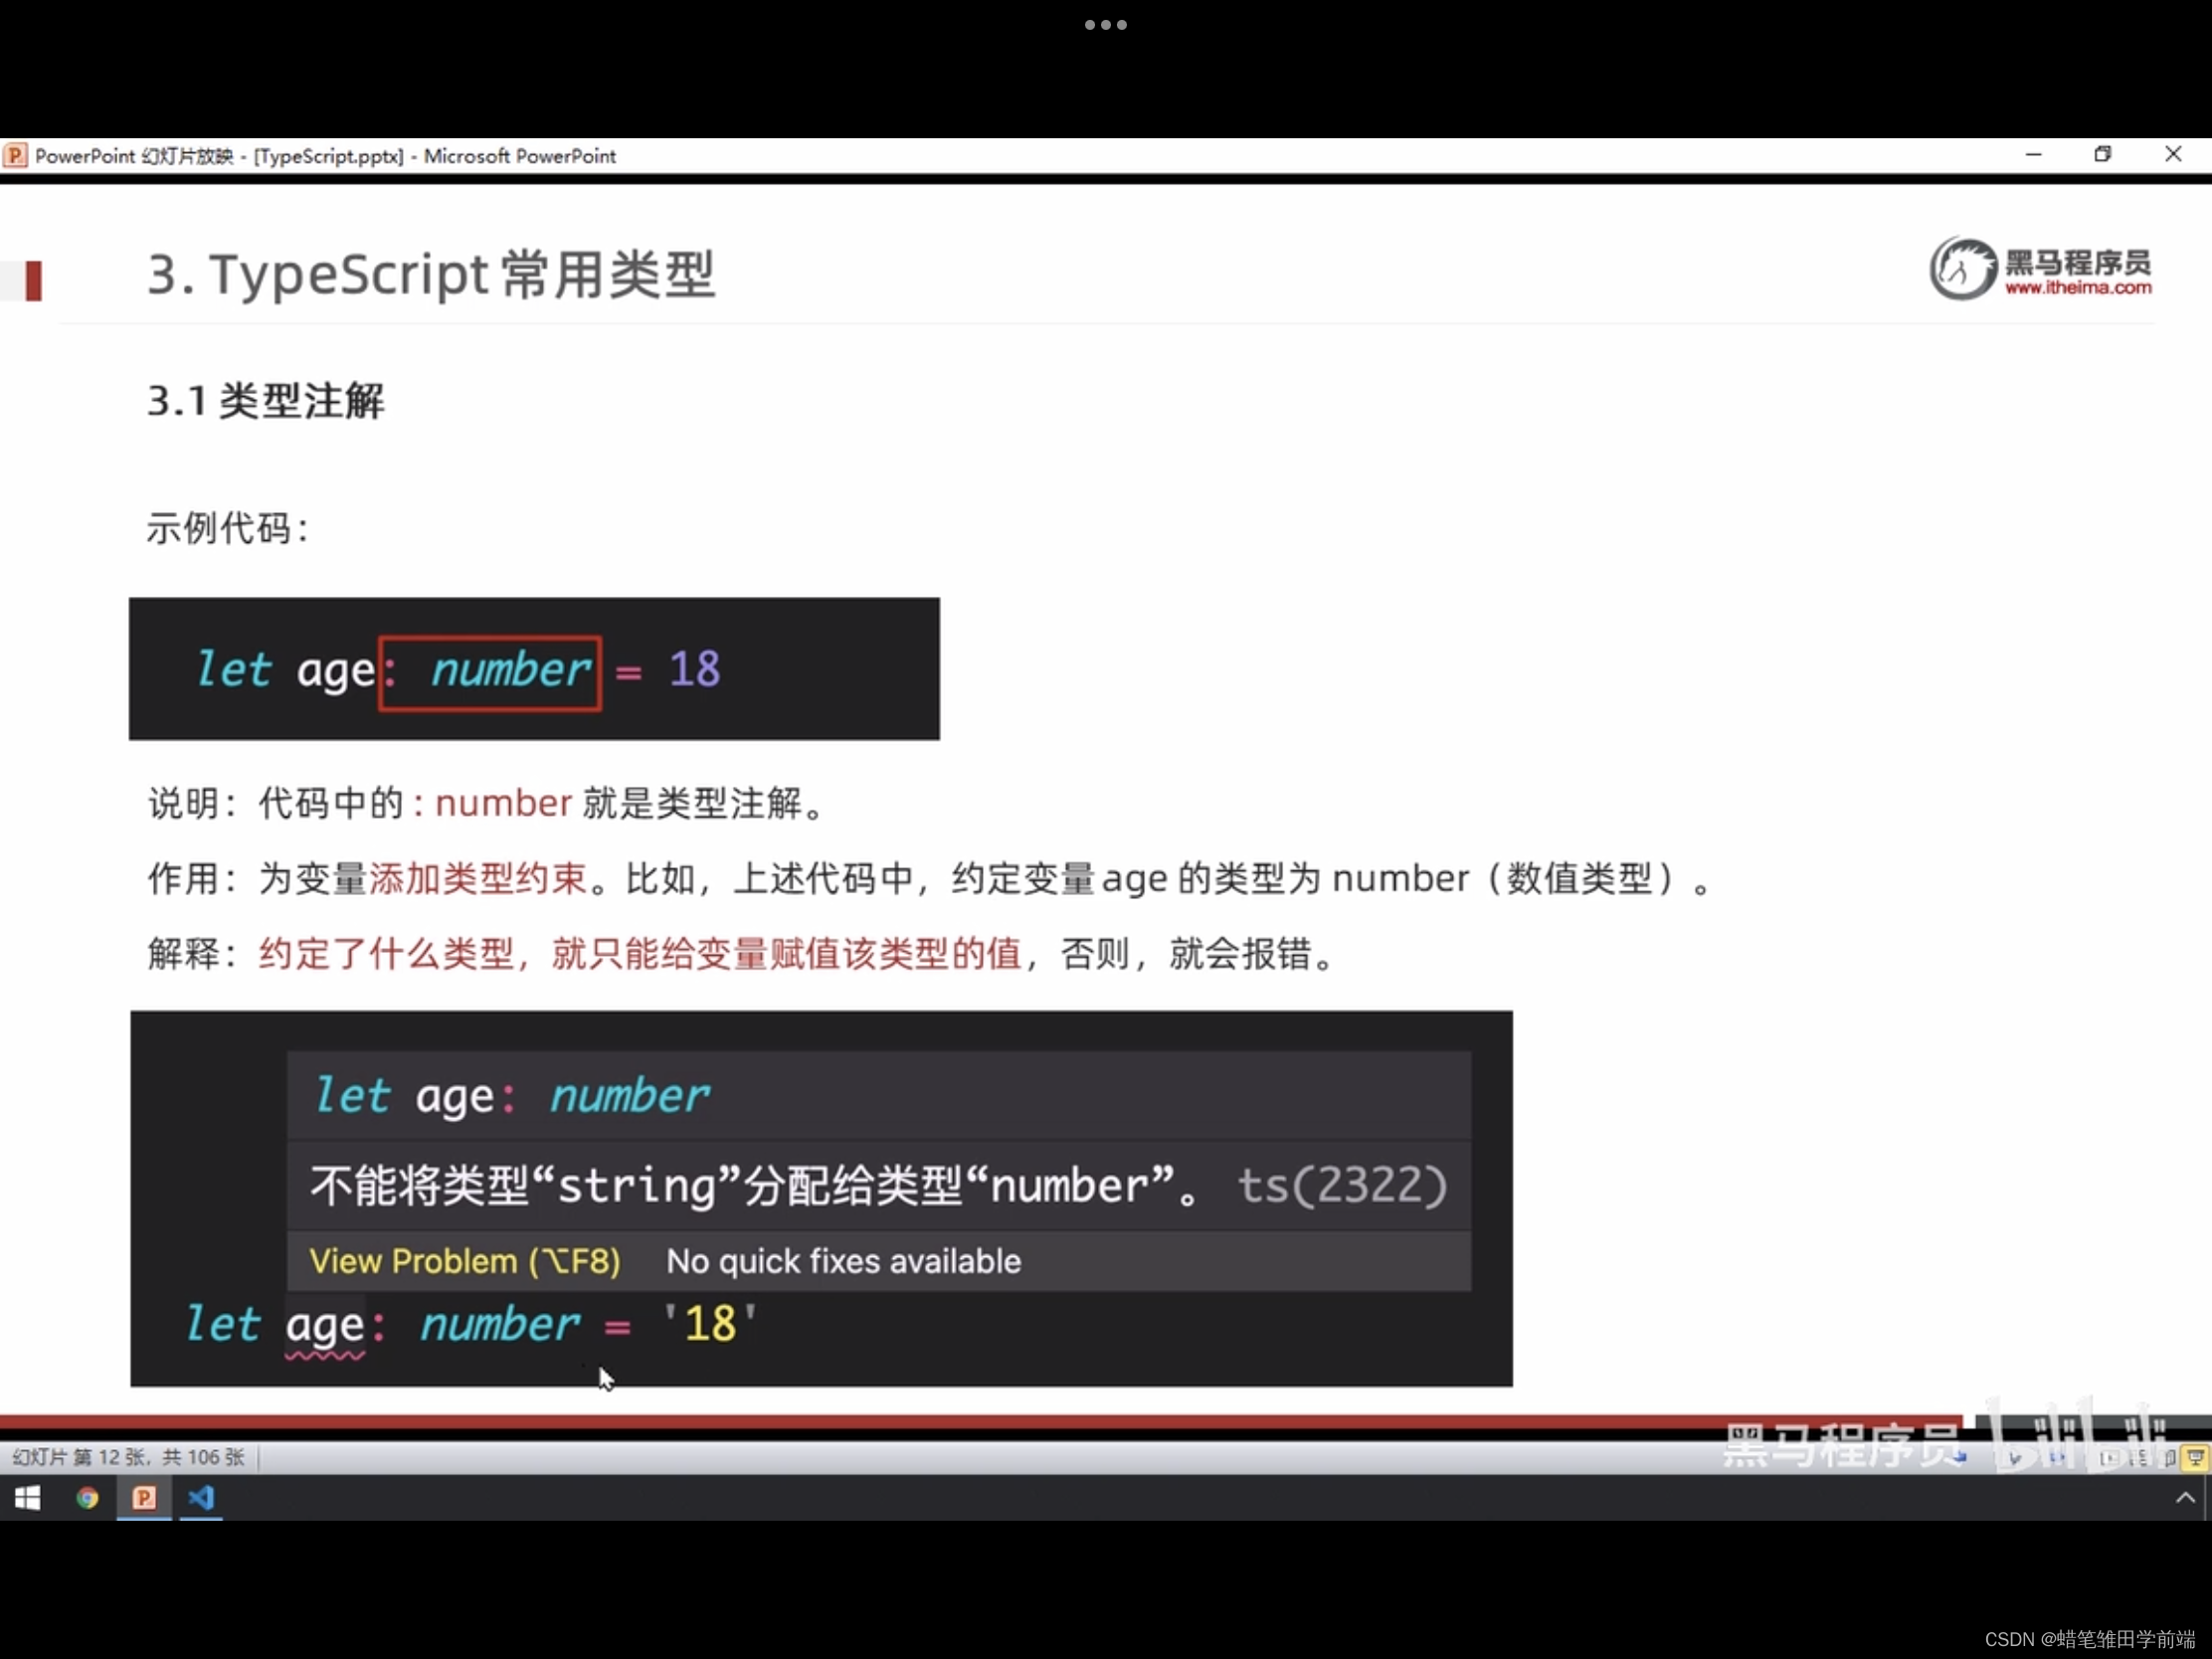Click status text '幻灯片 第 12 张, 共 106 张'
The width and height of the screenshot is (2212, 1659).
(128, 1457)
